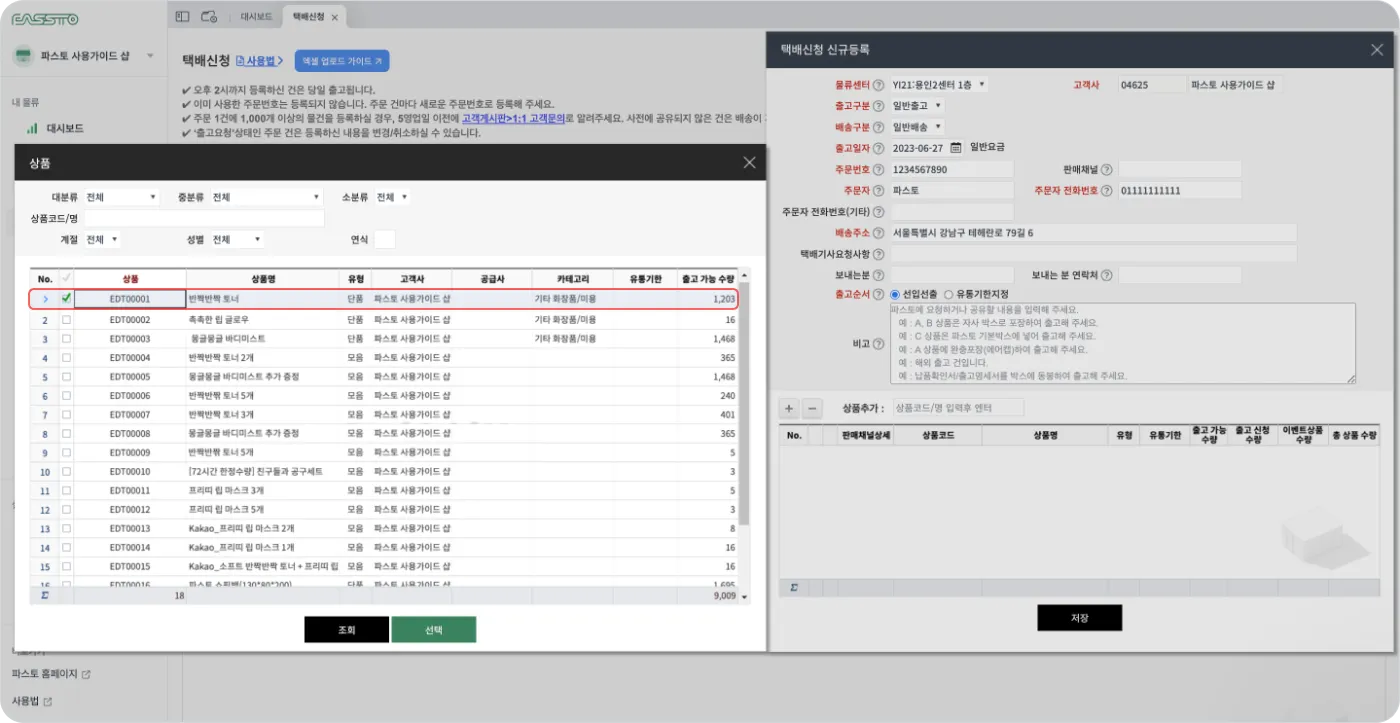1400x723 pixels.
Task: Expand the 파스토 사용가이드 샵 shop selector in sidebar
Action: 150,57
